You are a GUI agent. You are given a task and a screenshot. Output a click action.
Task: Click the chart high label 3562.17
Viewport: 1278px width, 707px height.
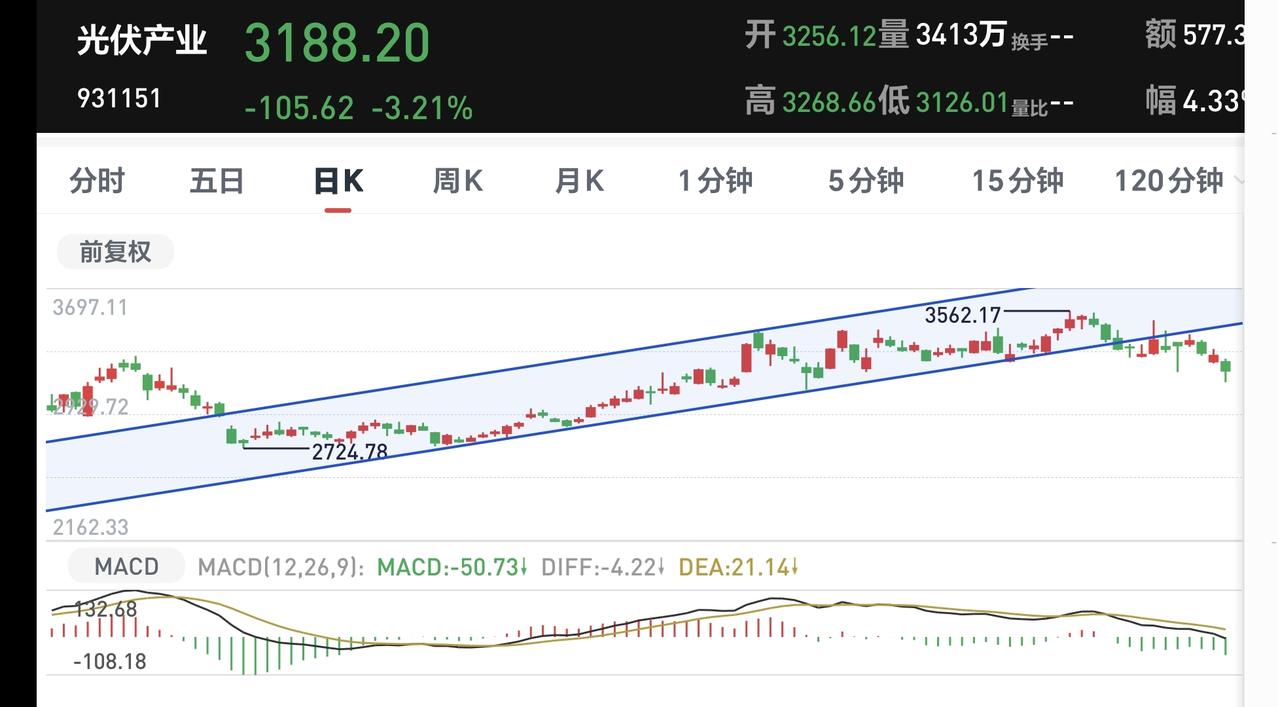962,315
